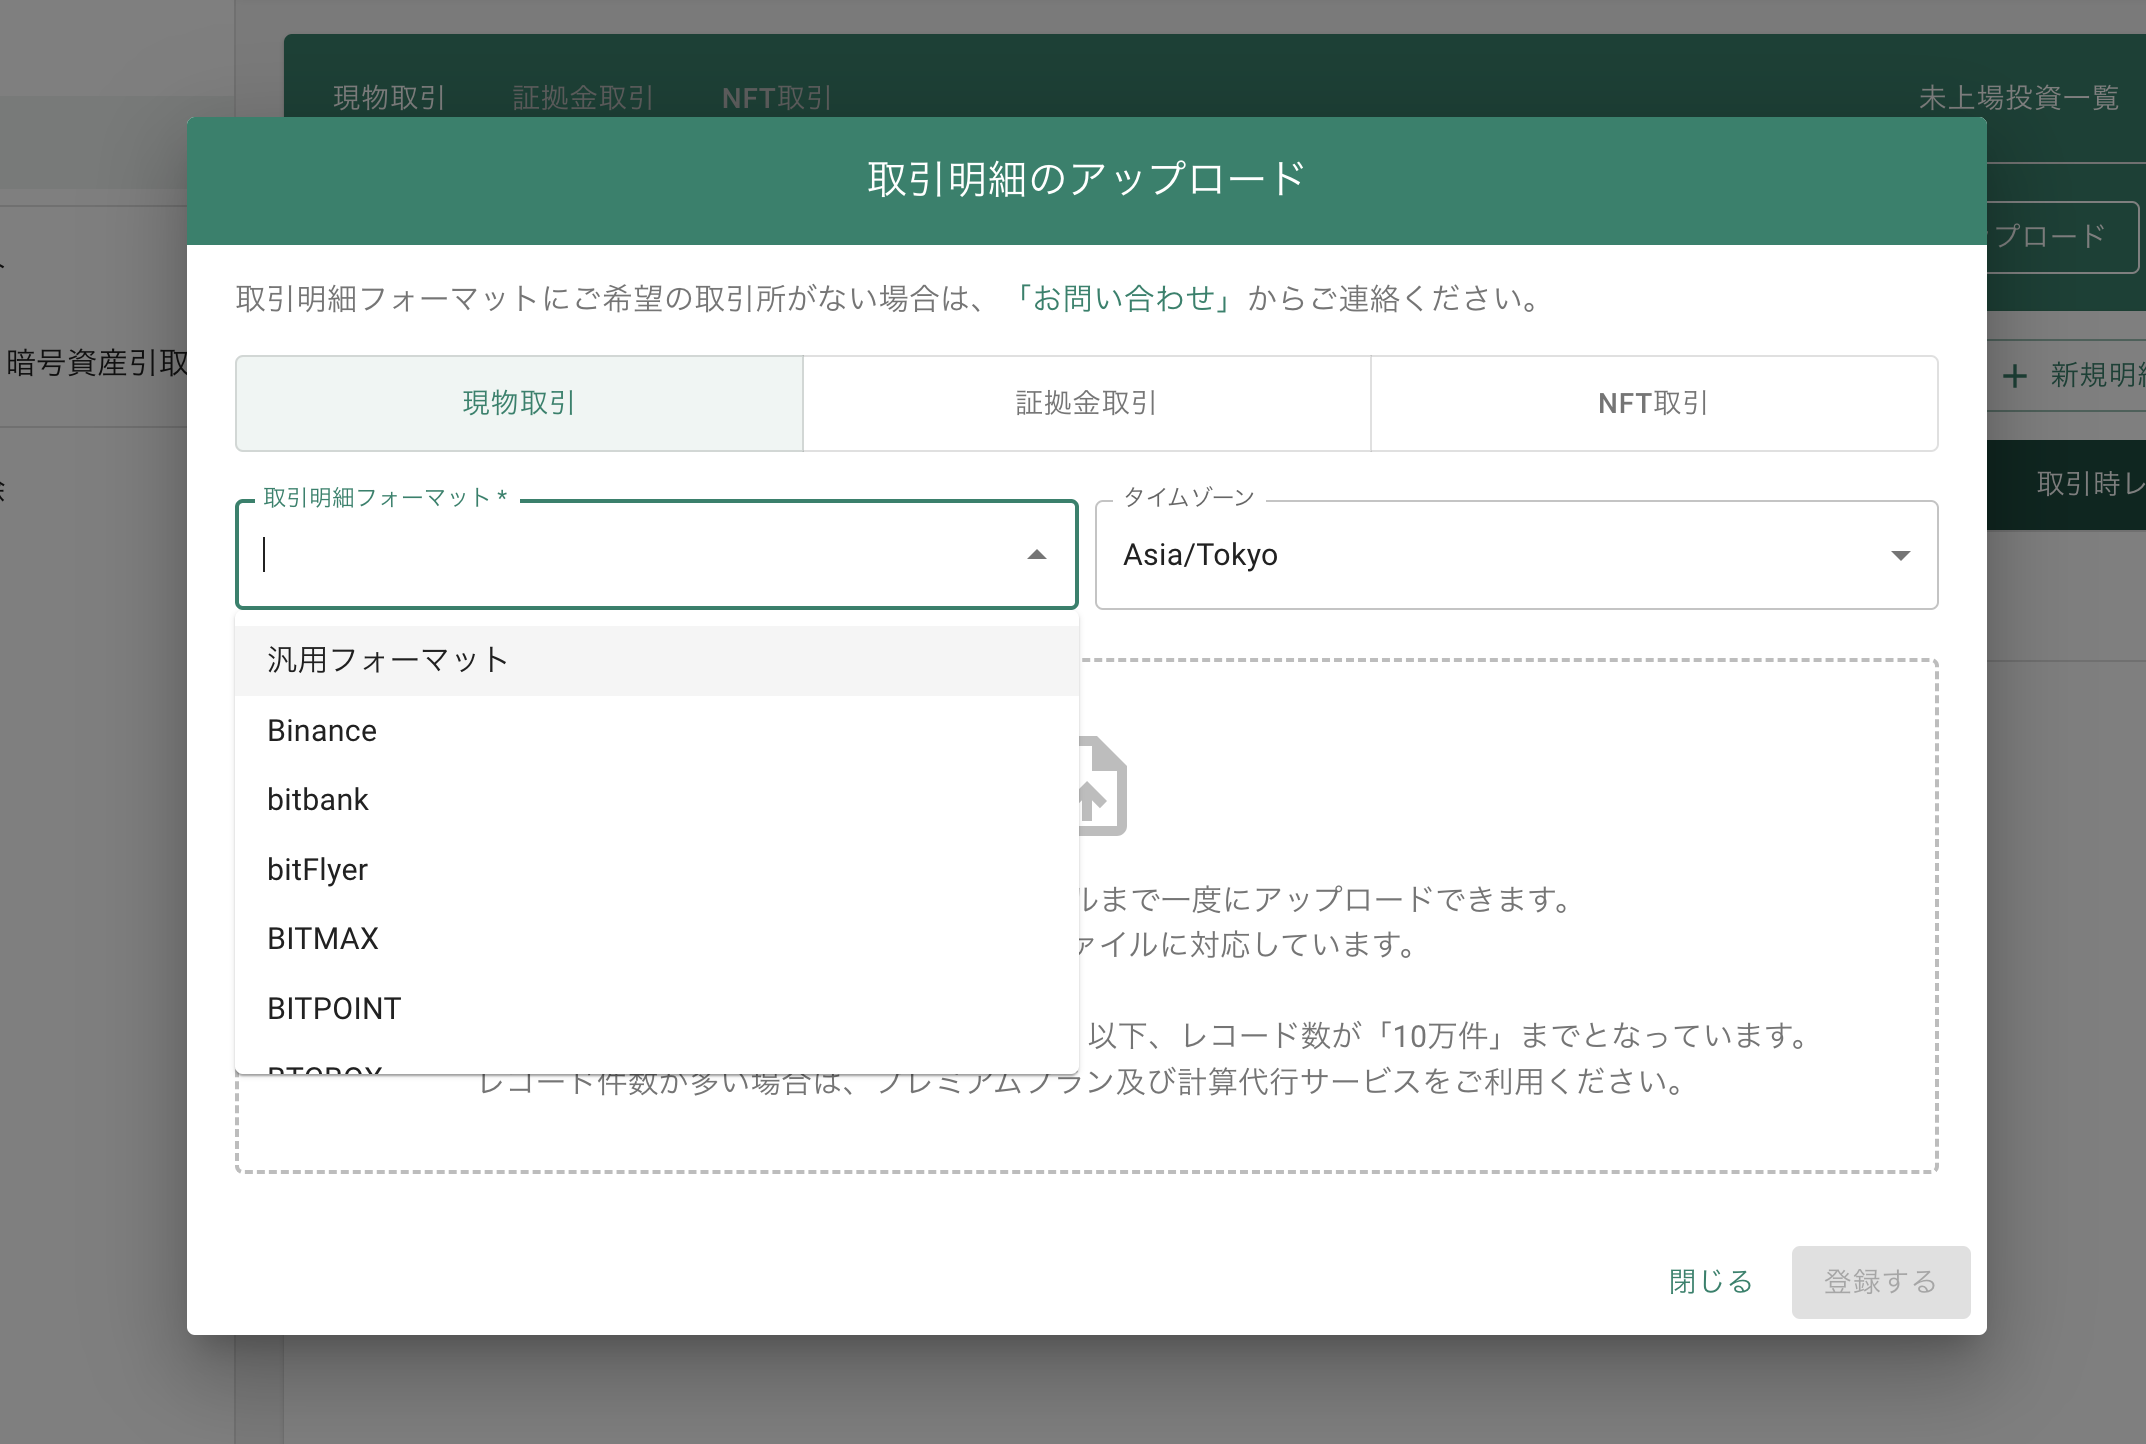2146x1444 pixels.
Task: Click the file upload icon in drop zone
Action: [x=1102, y=786]
